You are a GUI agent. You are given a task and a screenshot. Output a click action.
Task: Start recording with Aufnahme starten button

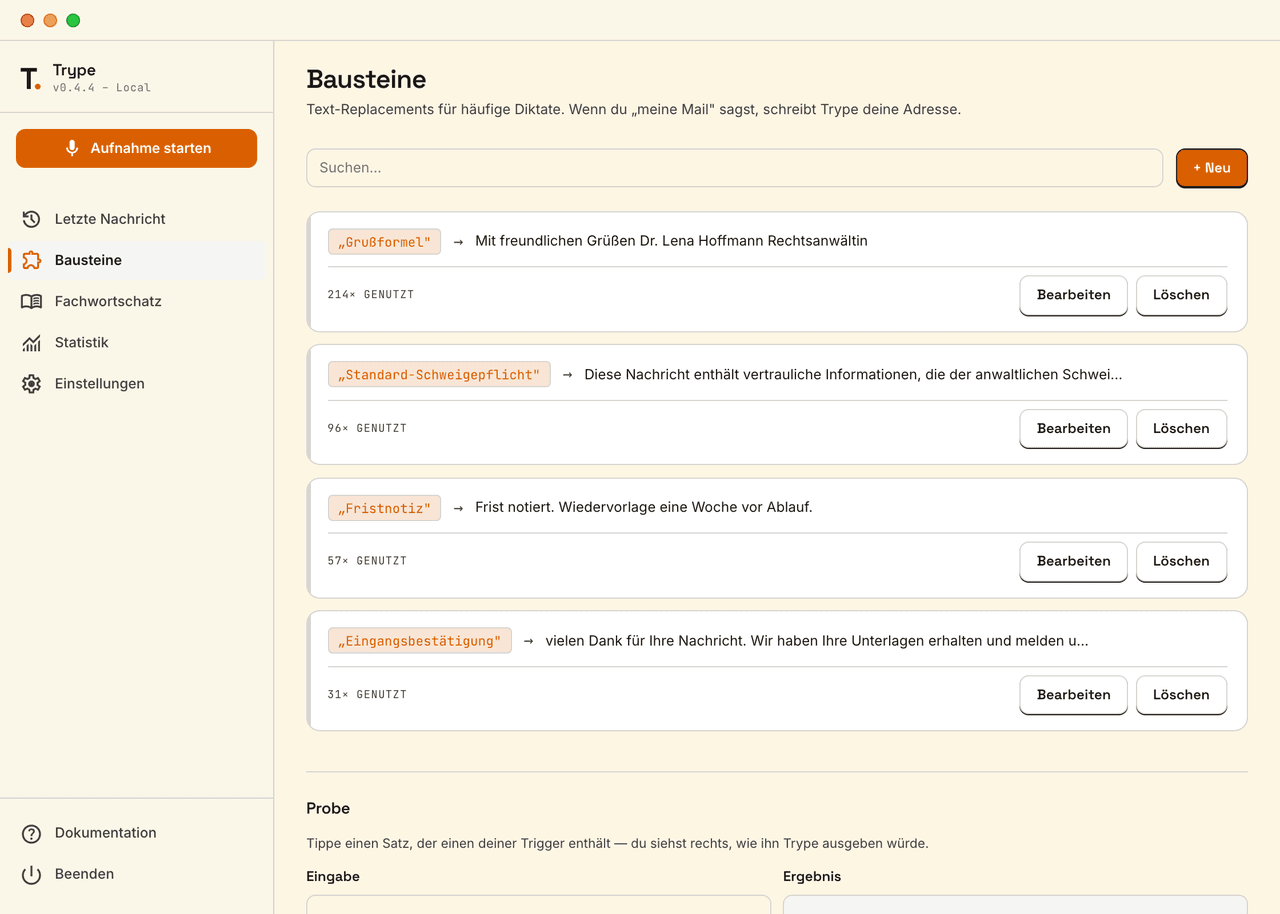point(136,148)
